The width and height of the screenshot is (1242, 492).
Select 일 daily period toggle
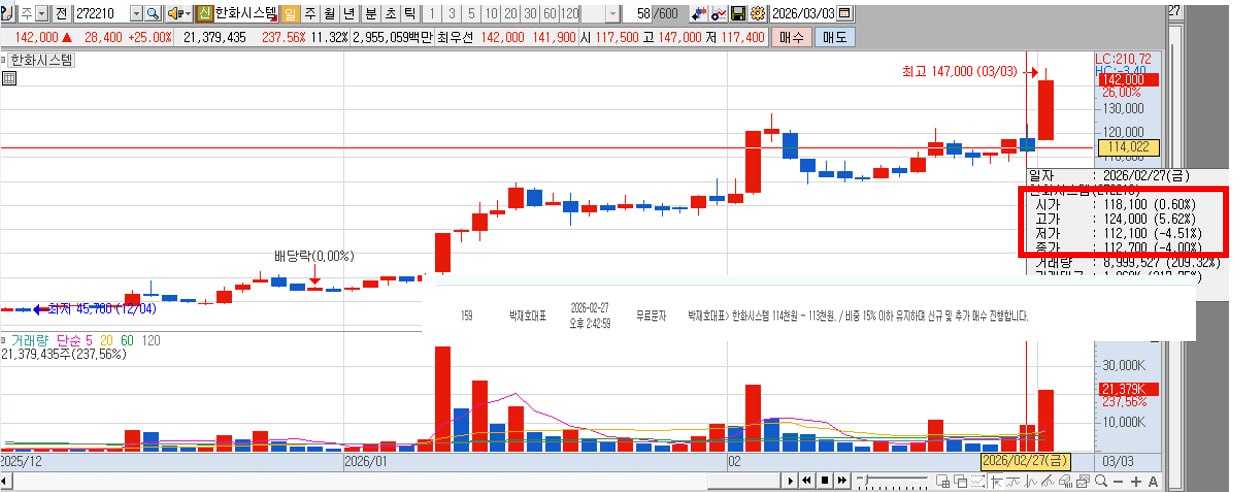pyautogui.click(x=290, y=14)
